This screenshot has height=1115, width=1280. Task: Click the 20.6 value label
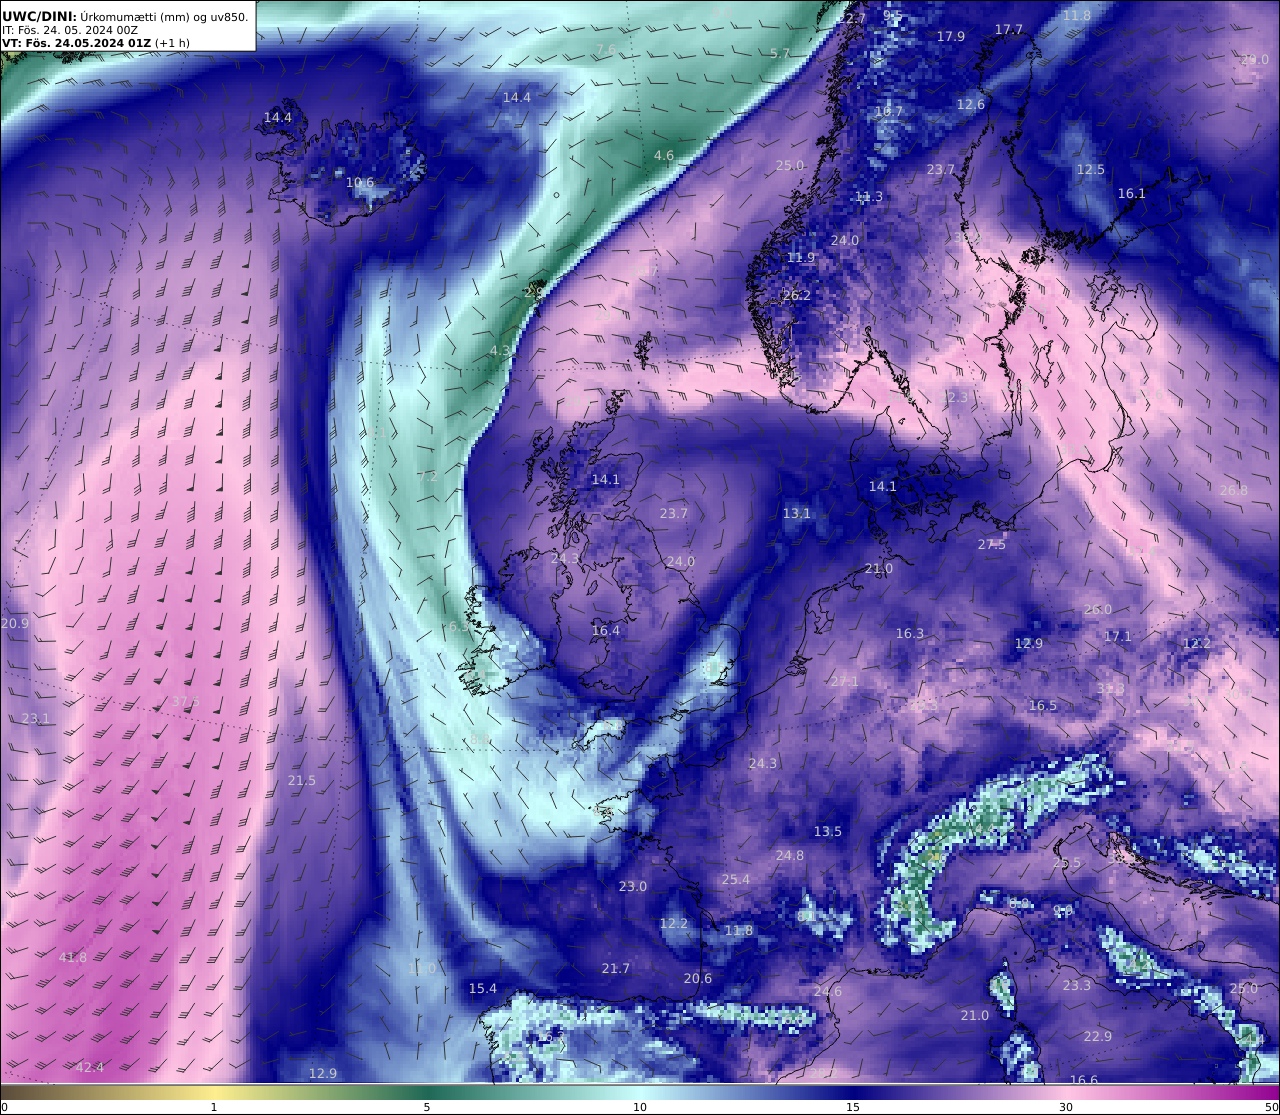click(x=698, y=979)
